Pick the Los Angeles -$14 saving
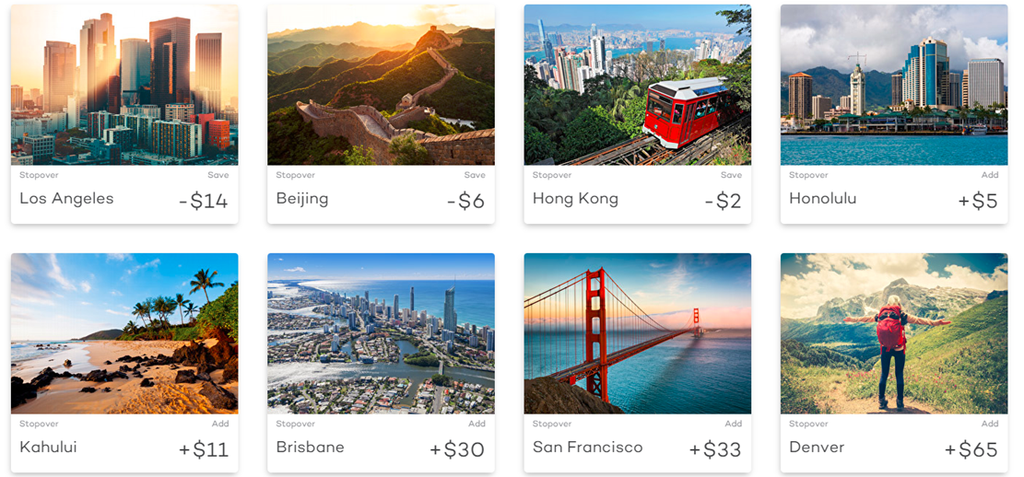1024x477 pixels. (x=203, y=201)
